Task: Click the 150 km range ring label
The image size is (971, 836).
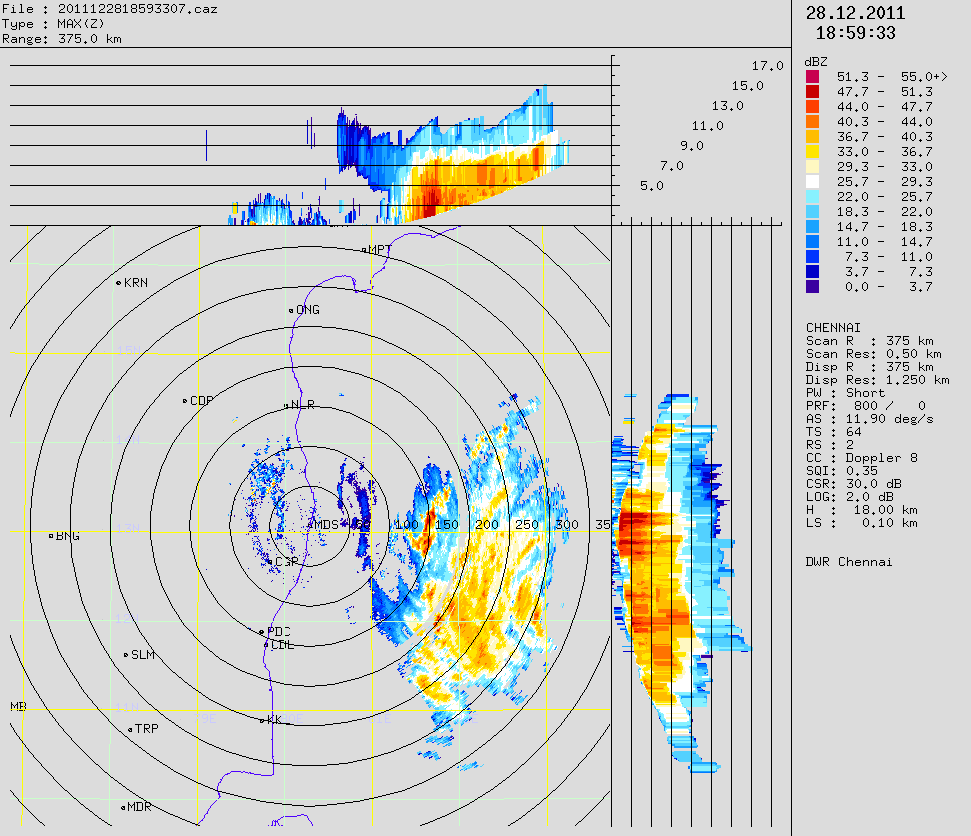Action: point(446,525)
